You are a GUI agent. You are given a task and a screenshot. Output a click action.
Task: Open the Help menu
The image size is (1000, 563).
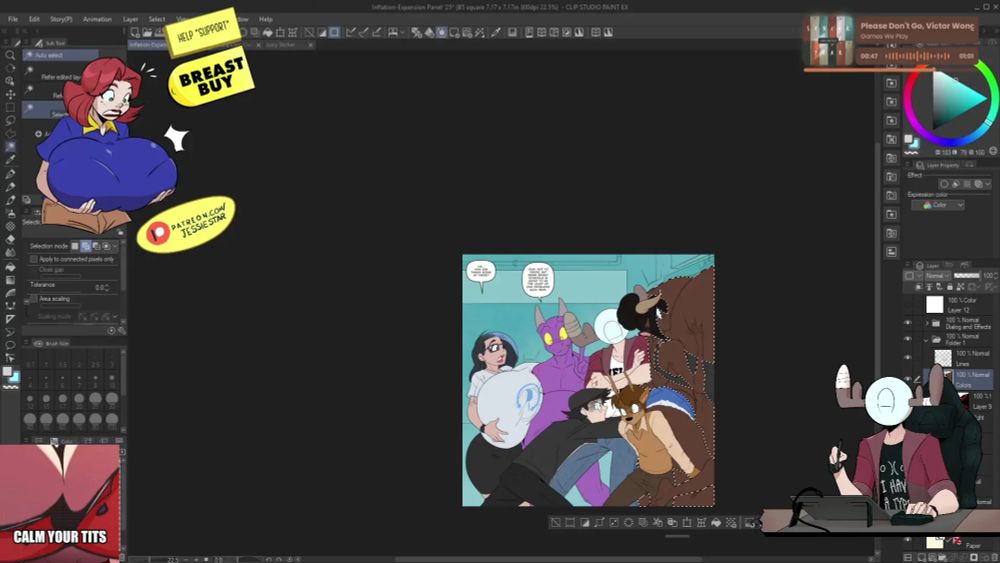266,19
